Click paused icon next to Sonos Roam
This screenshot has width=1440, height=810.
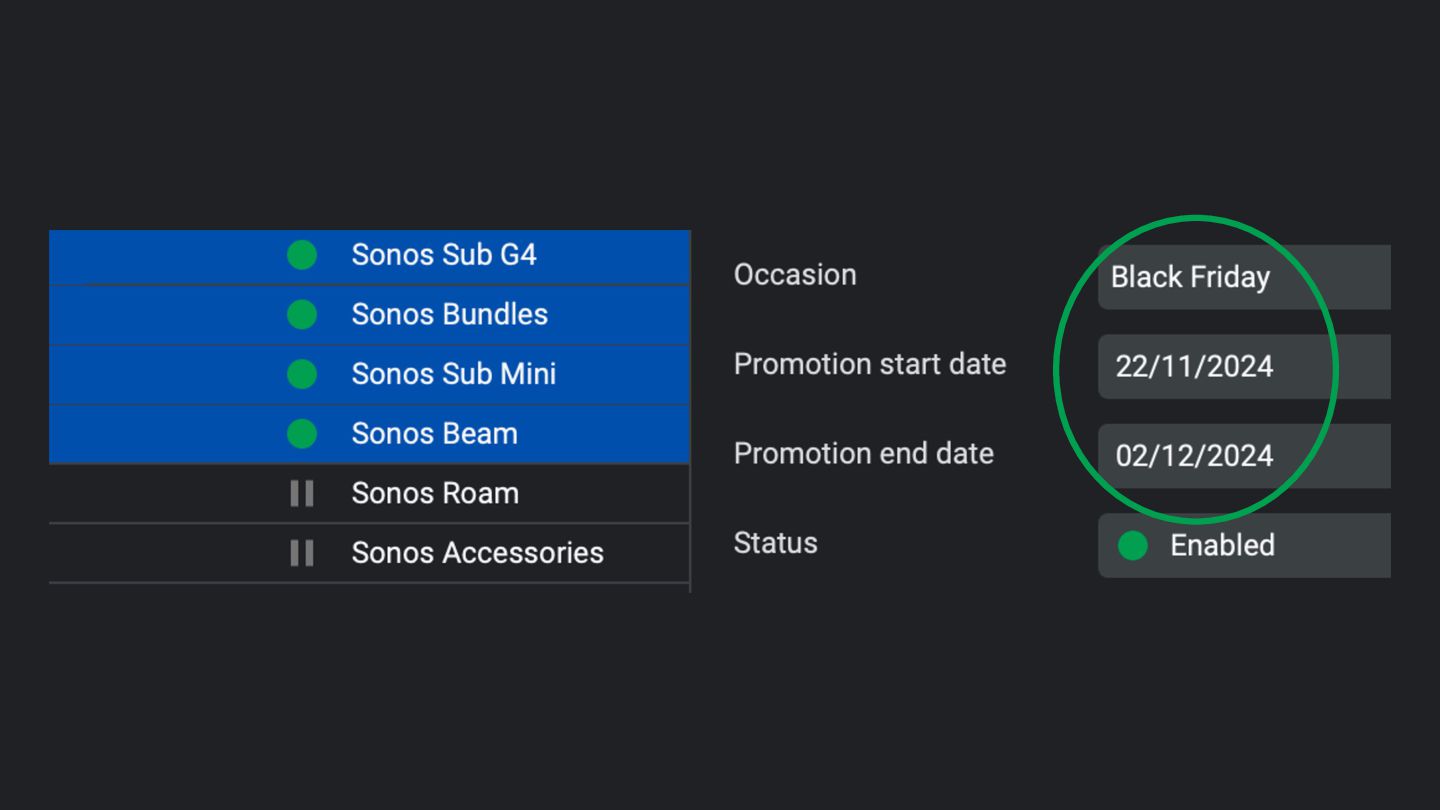(x=302, y=493)
